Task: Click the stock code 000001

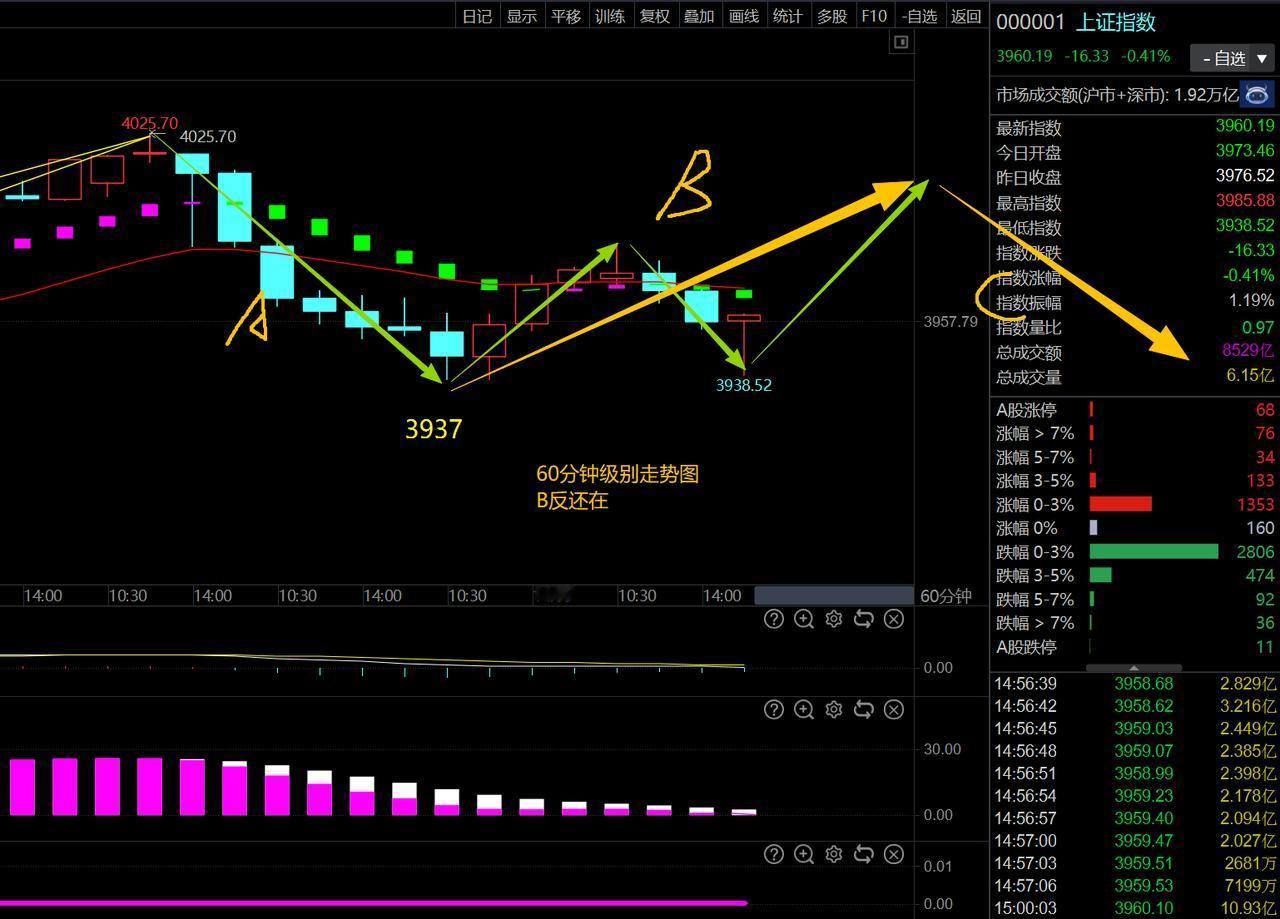Action: click(1030, 22)
